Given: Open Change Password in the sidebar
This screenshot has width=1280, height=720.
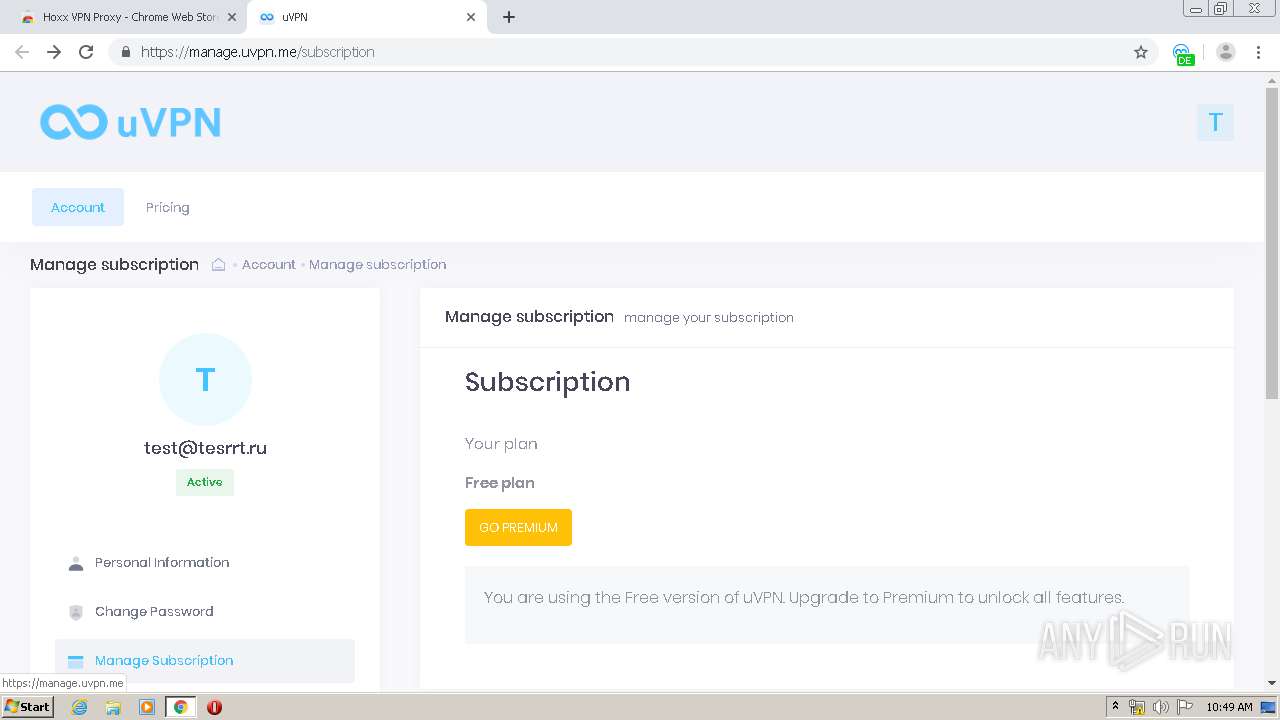Looking at the screenshot, I should (205, 612).
